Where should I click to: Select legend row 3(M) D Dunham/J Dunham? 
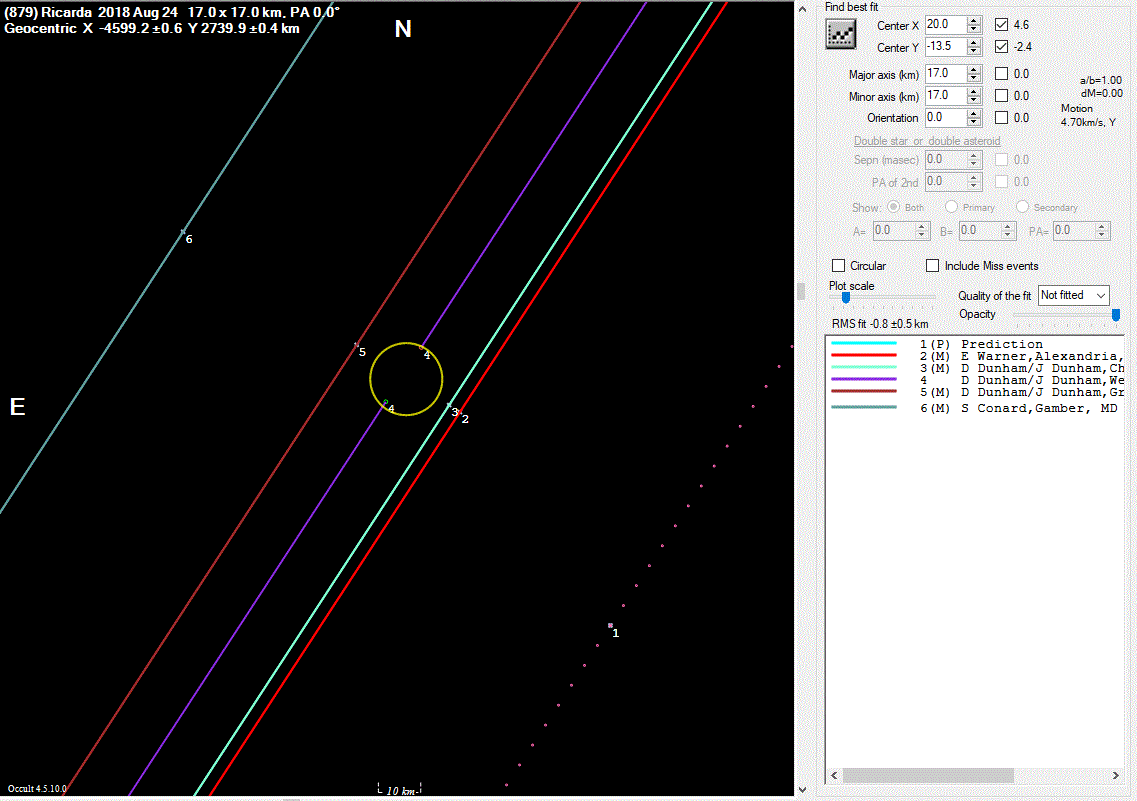(975, 368)
